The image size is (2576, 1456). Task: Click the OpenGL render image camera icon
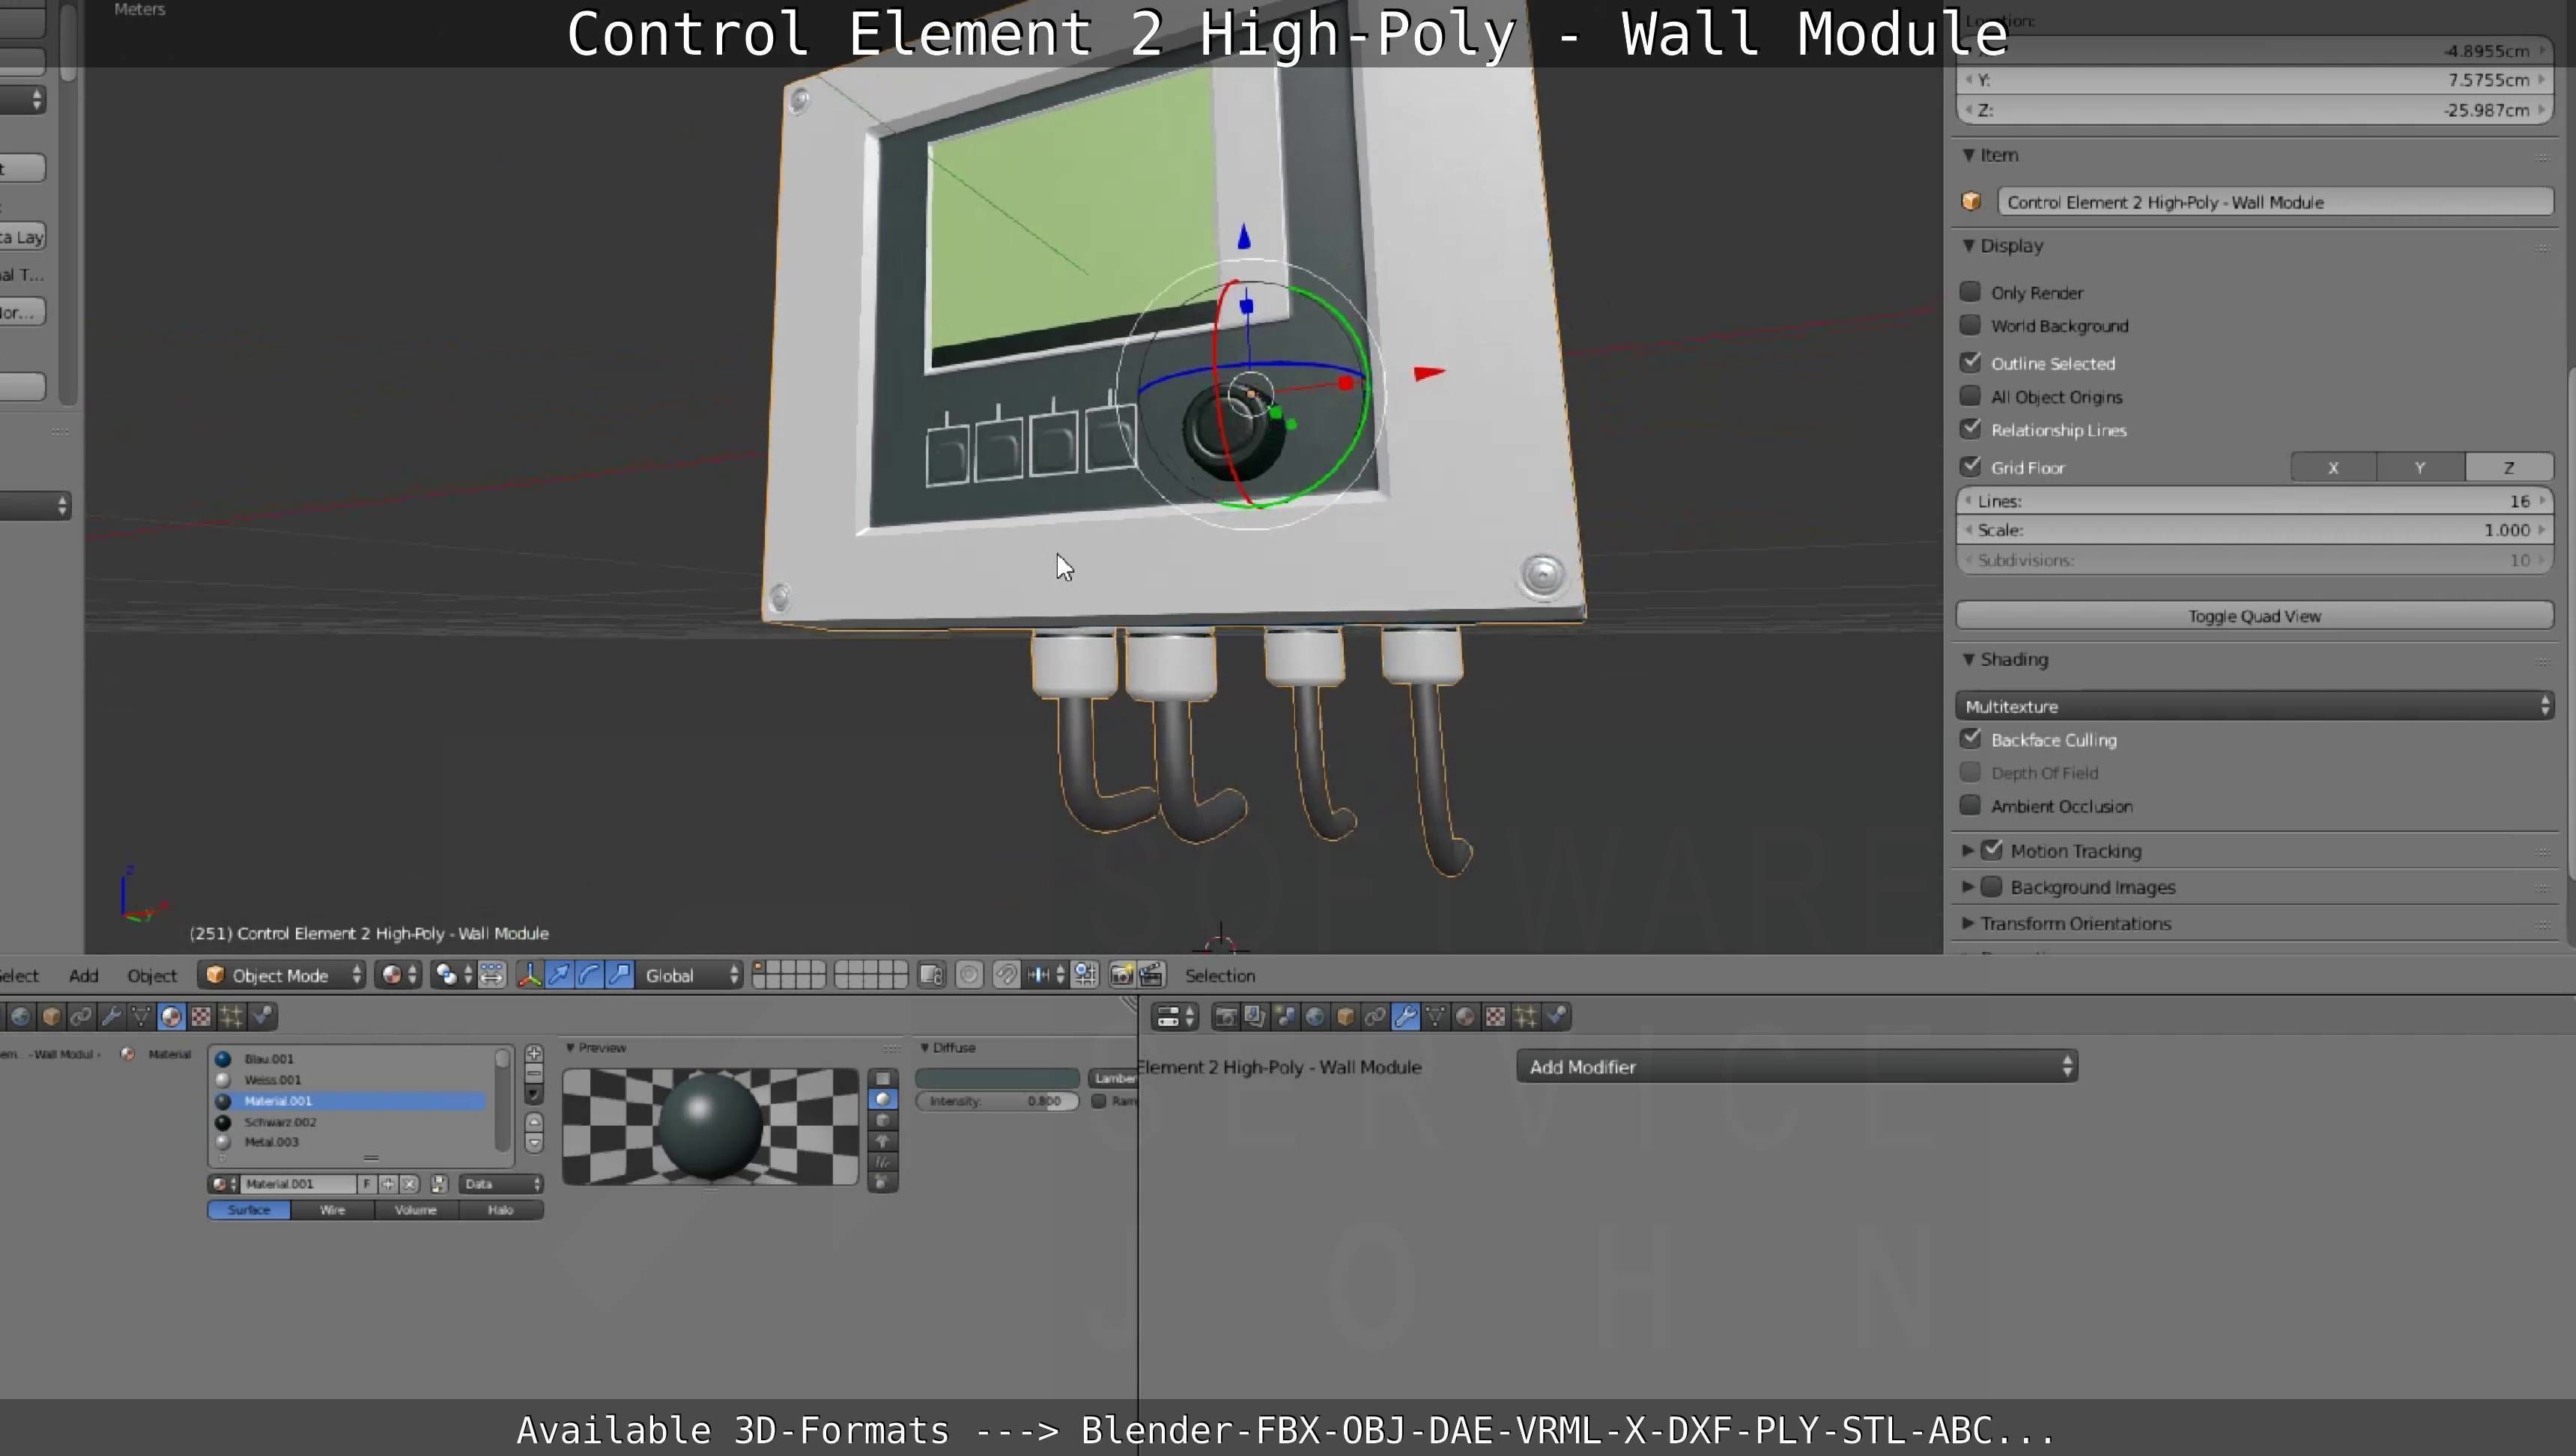(1122, 975)
